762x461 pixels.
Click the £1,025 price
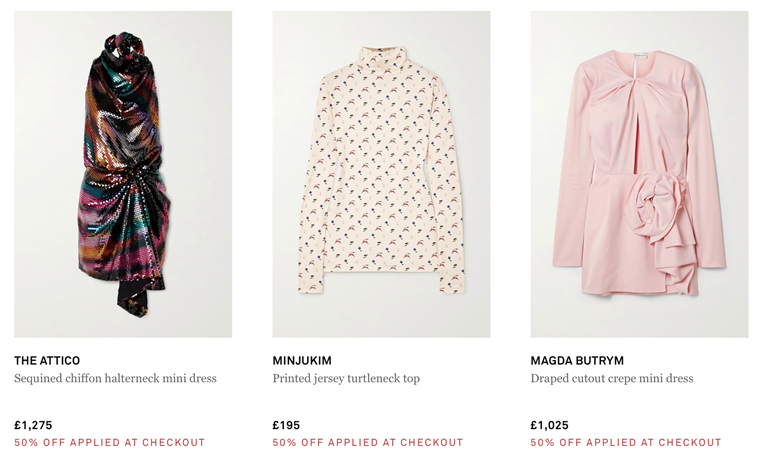(549, 425)
